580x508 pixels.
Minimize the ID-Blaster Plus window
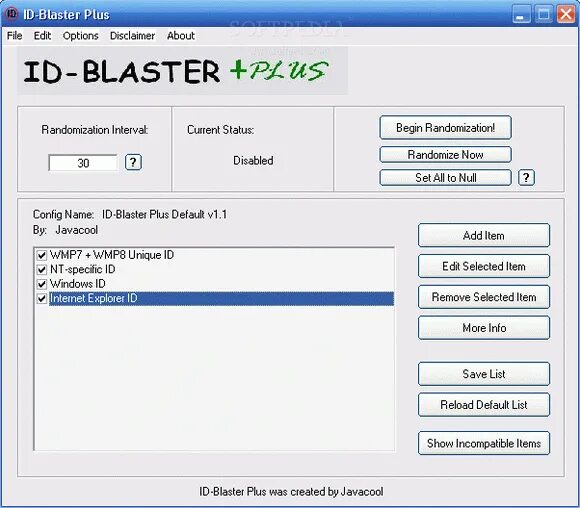[x=522, y=14]
